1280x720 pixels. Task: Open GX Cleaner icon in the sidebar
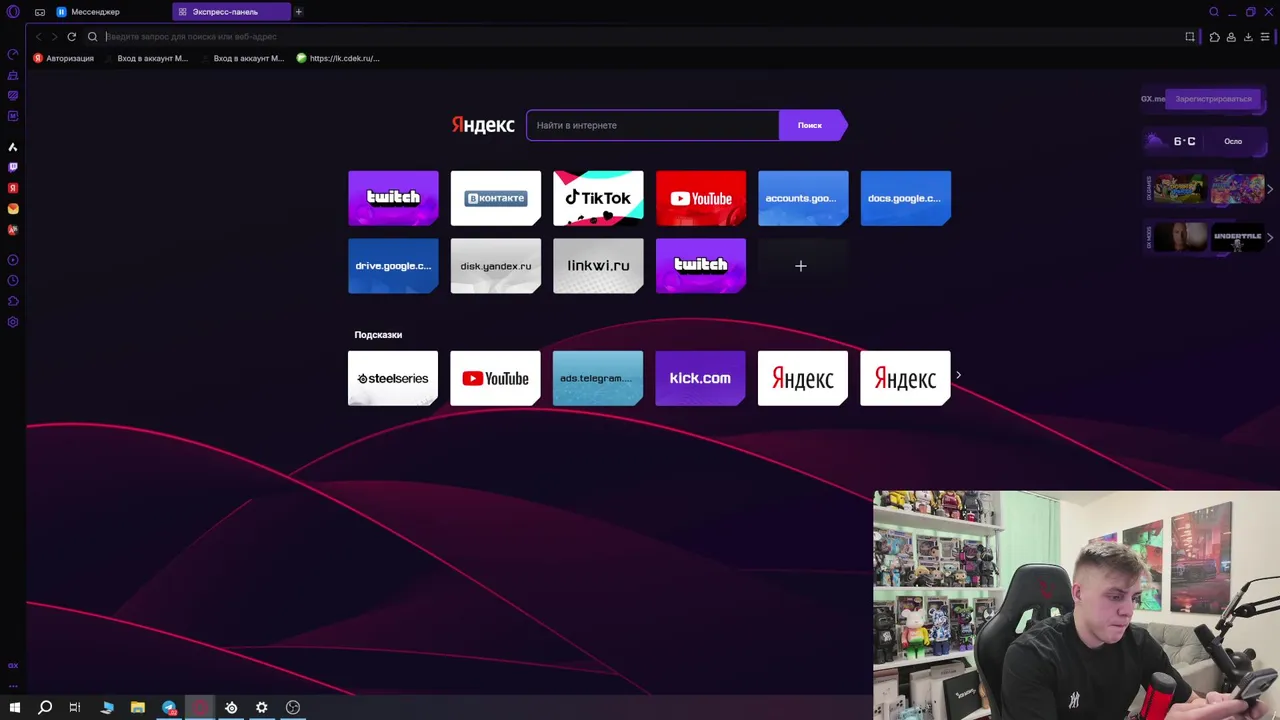coord(13,75)
